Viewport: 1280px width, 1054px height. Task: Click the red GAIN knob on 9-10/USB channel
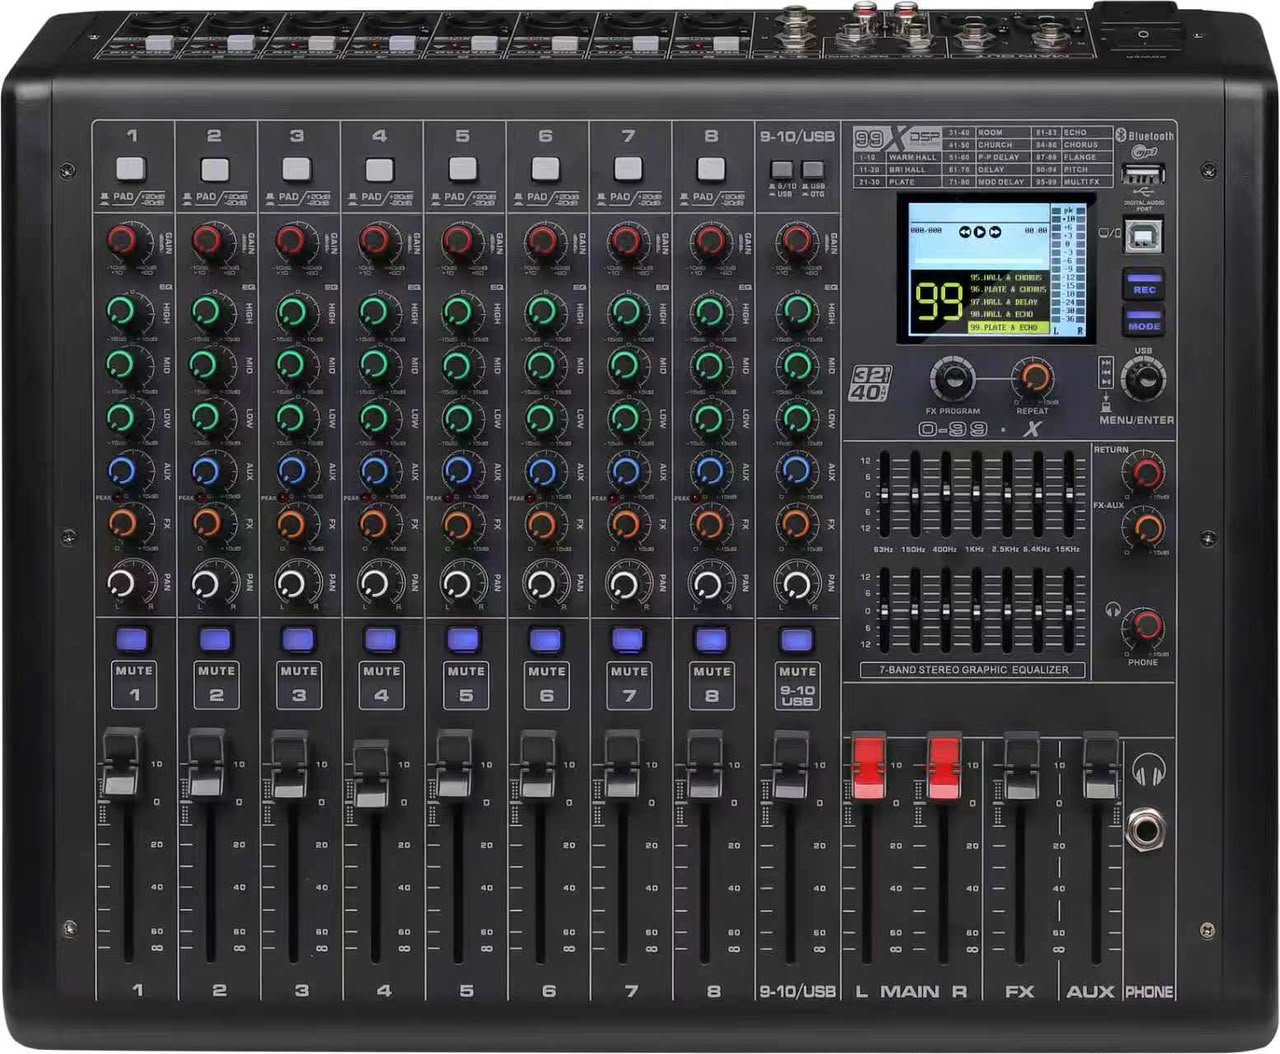pos(796,241)
